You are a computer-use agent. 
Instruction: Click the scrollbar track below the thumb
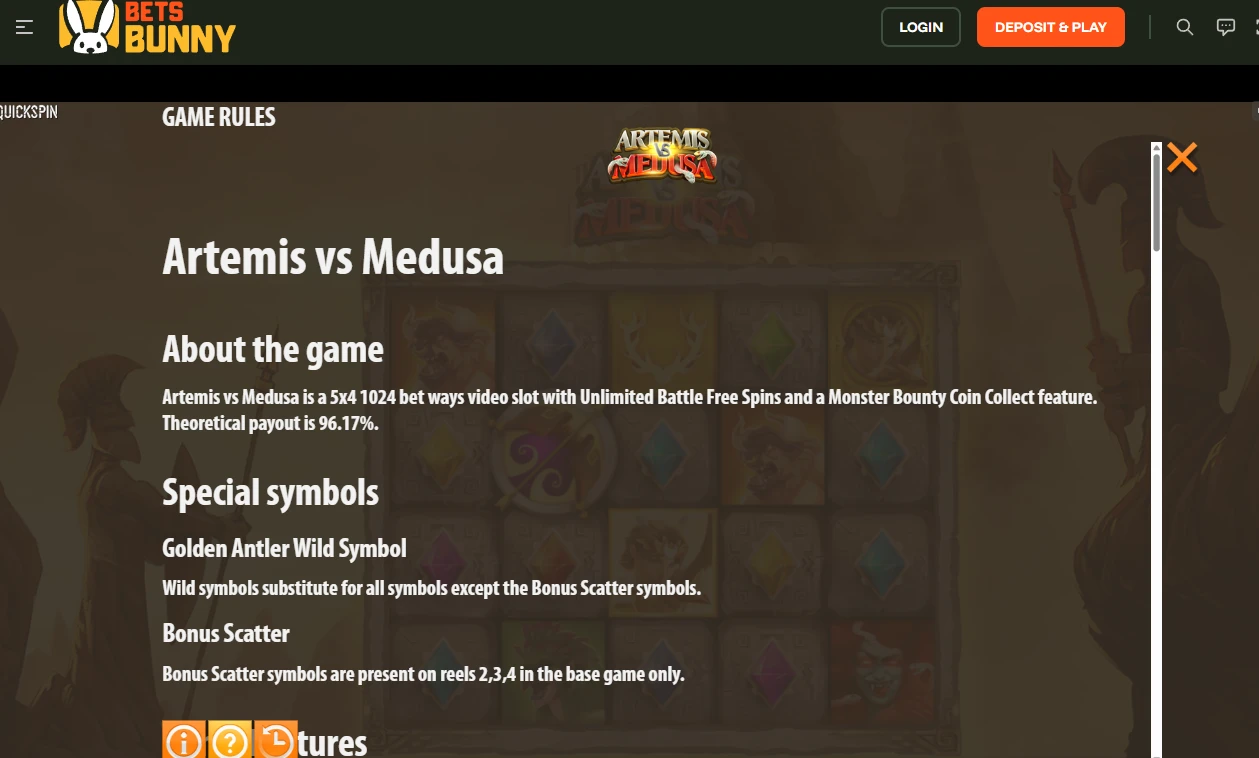point(1157,500)
